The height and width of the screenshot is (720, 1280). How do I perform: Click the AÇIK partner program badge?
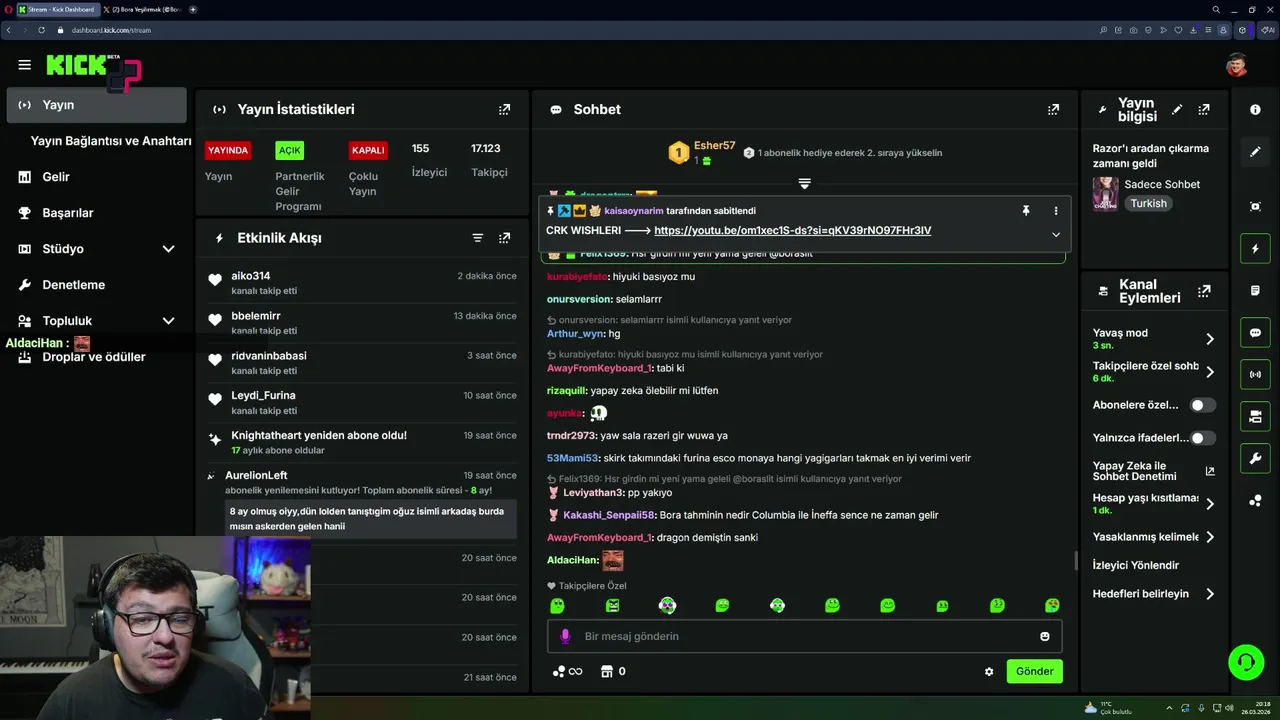click(290, 151)
